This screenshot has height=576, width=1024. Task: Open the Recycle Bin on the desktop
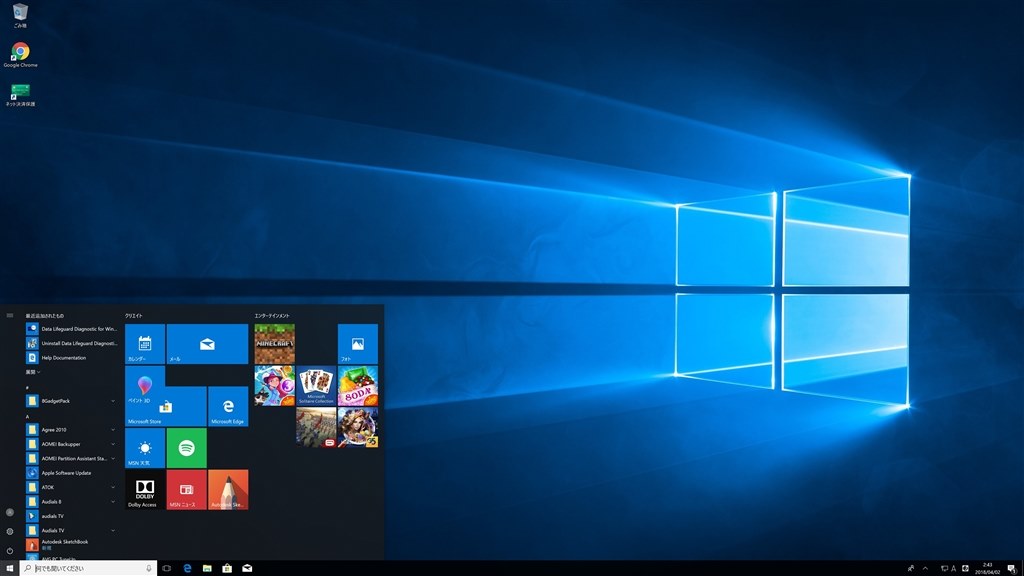click(x=20, y=16)
